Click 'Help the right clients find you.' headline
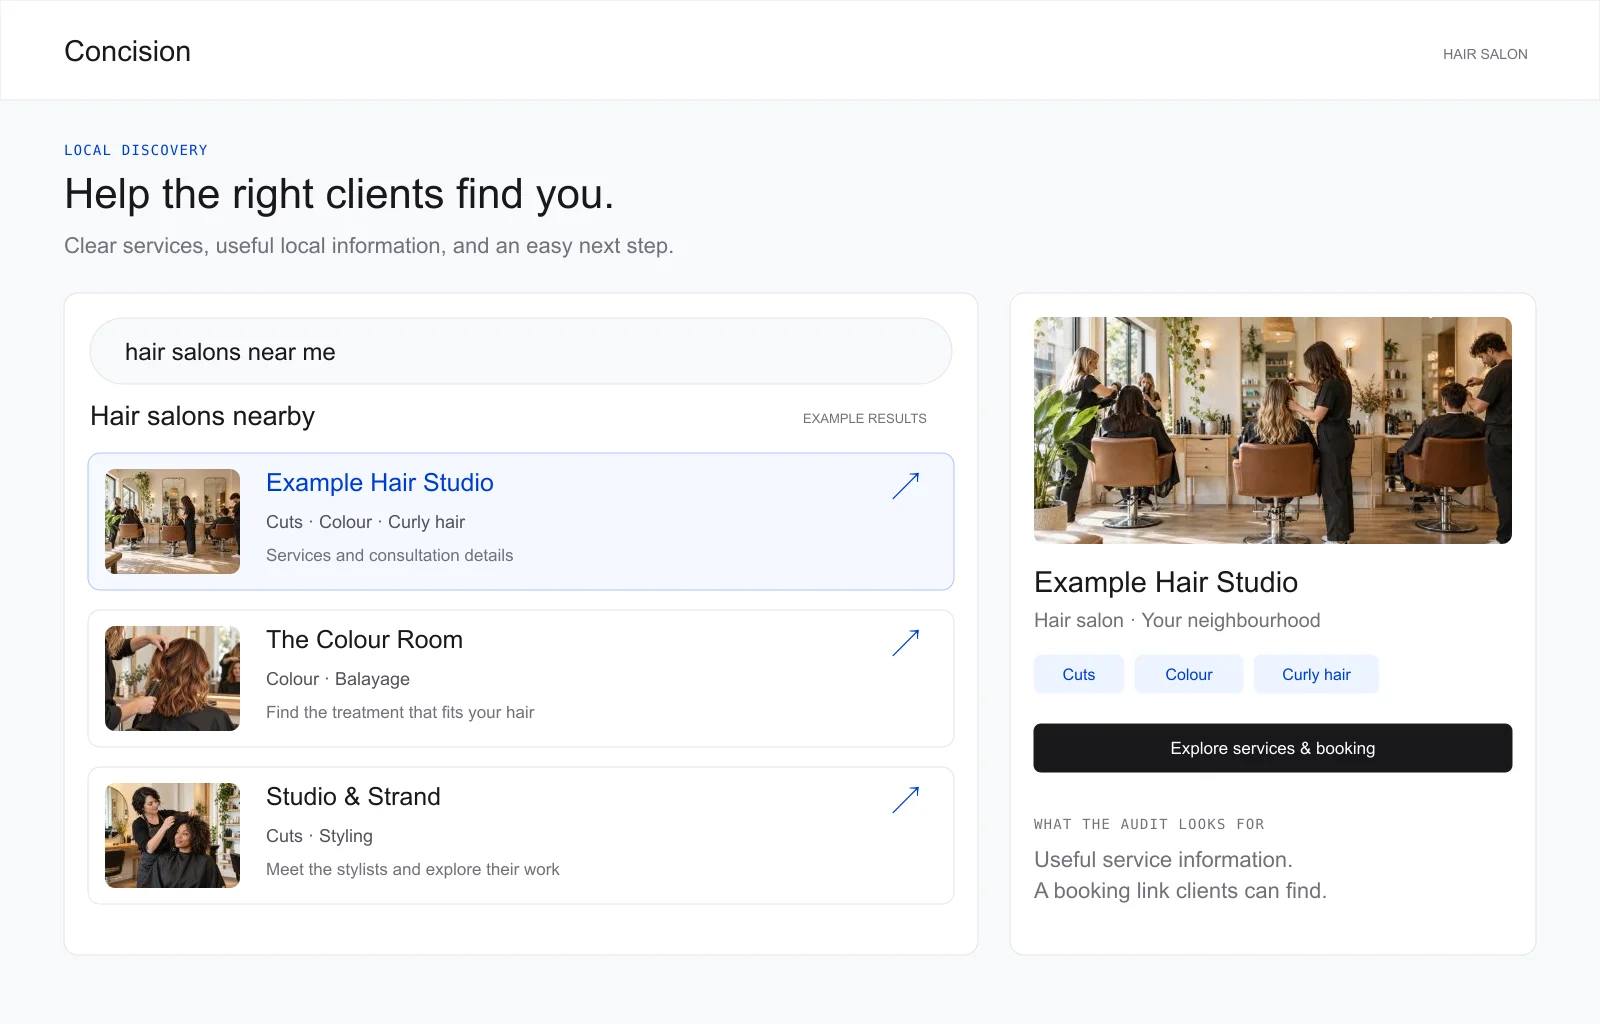 [339, 194]
